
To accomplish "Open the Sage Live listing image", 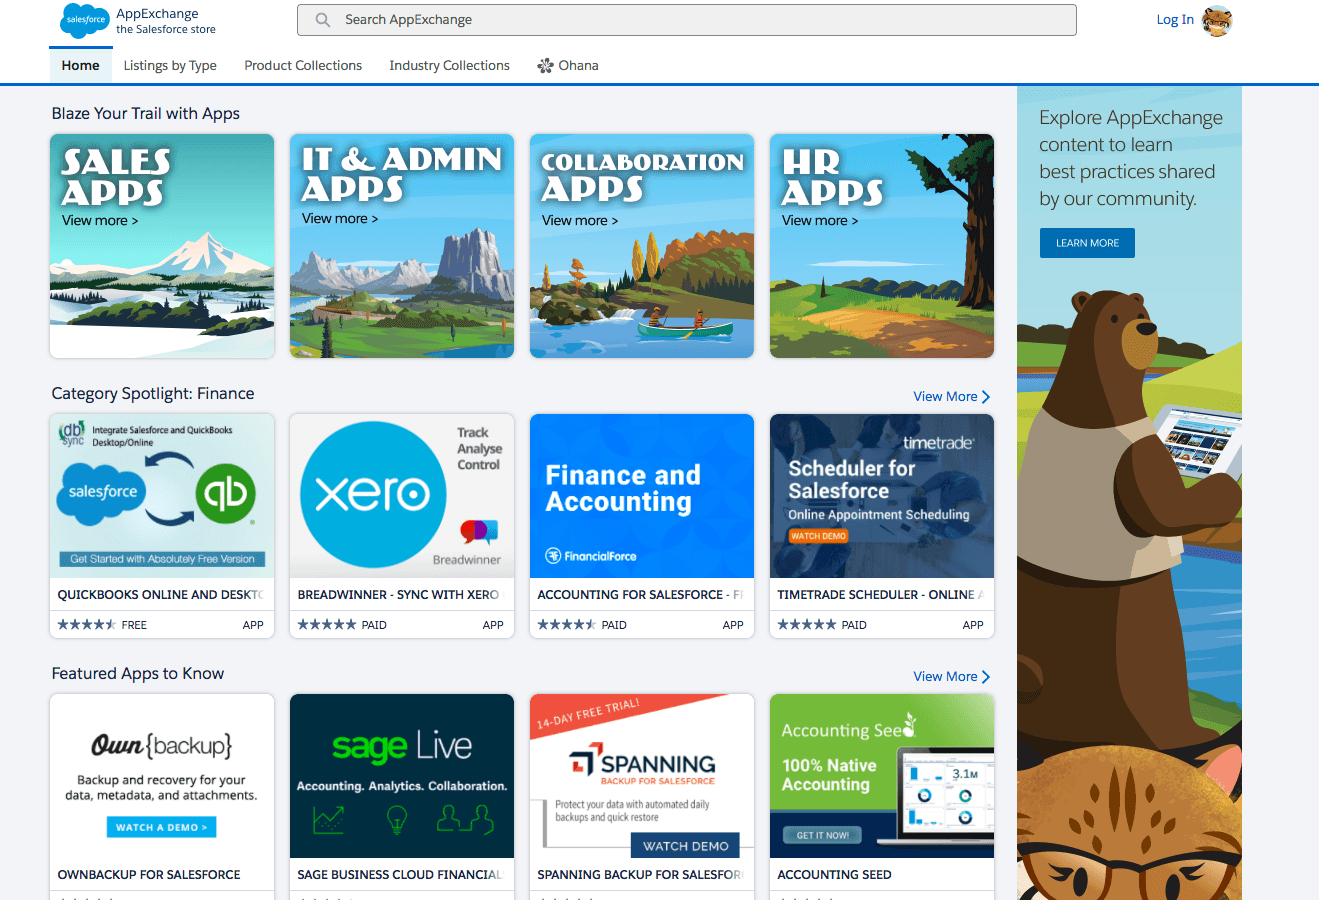I will (402, 776).
